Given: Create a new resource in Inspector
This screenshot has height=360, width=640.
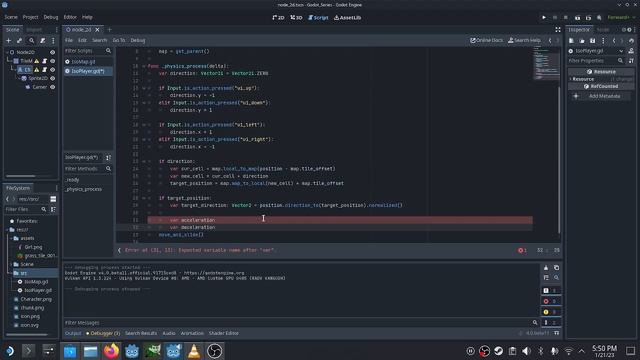Looking at the screenshot, I should [571, 40].
